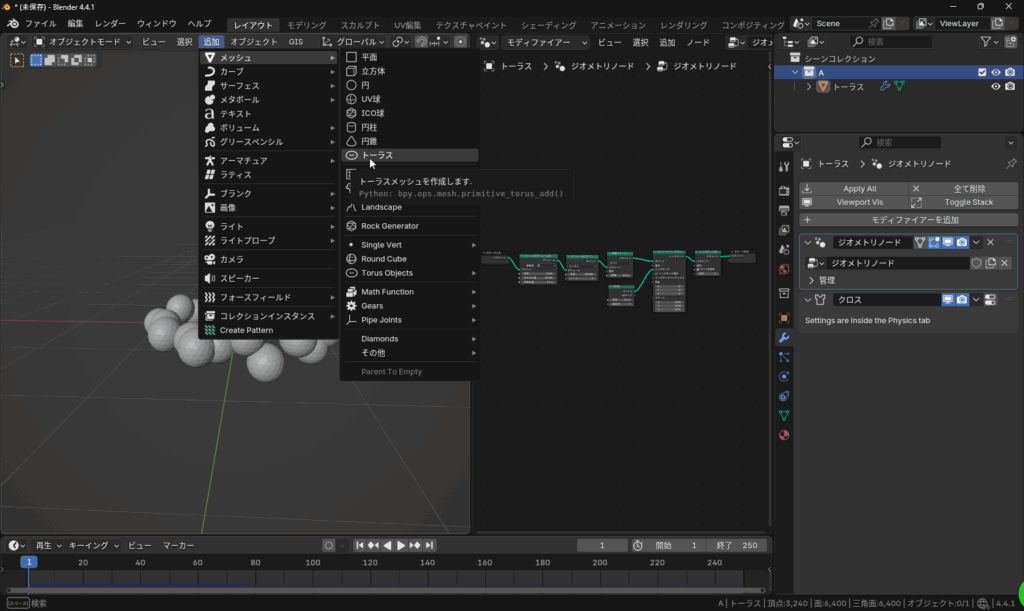Toggle geometry nodes modifier edit mode display

click(934, 242)
